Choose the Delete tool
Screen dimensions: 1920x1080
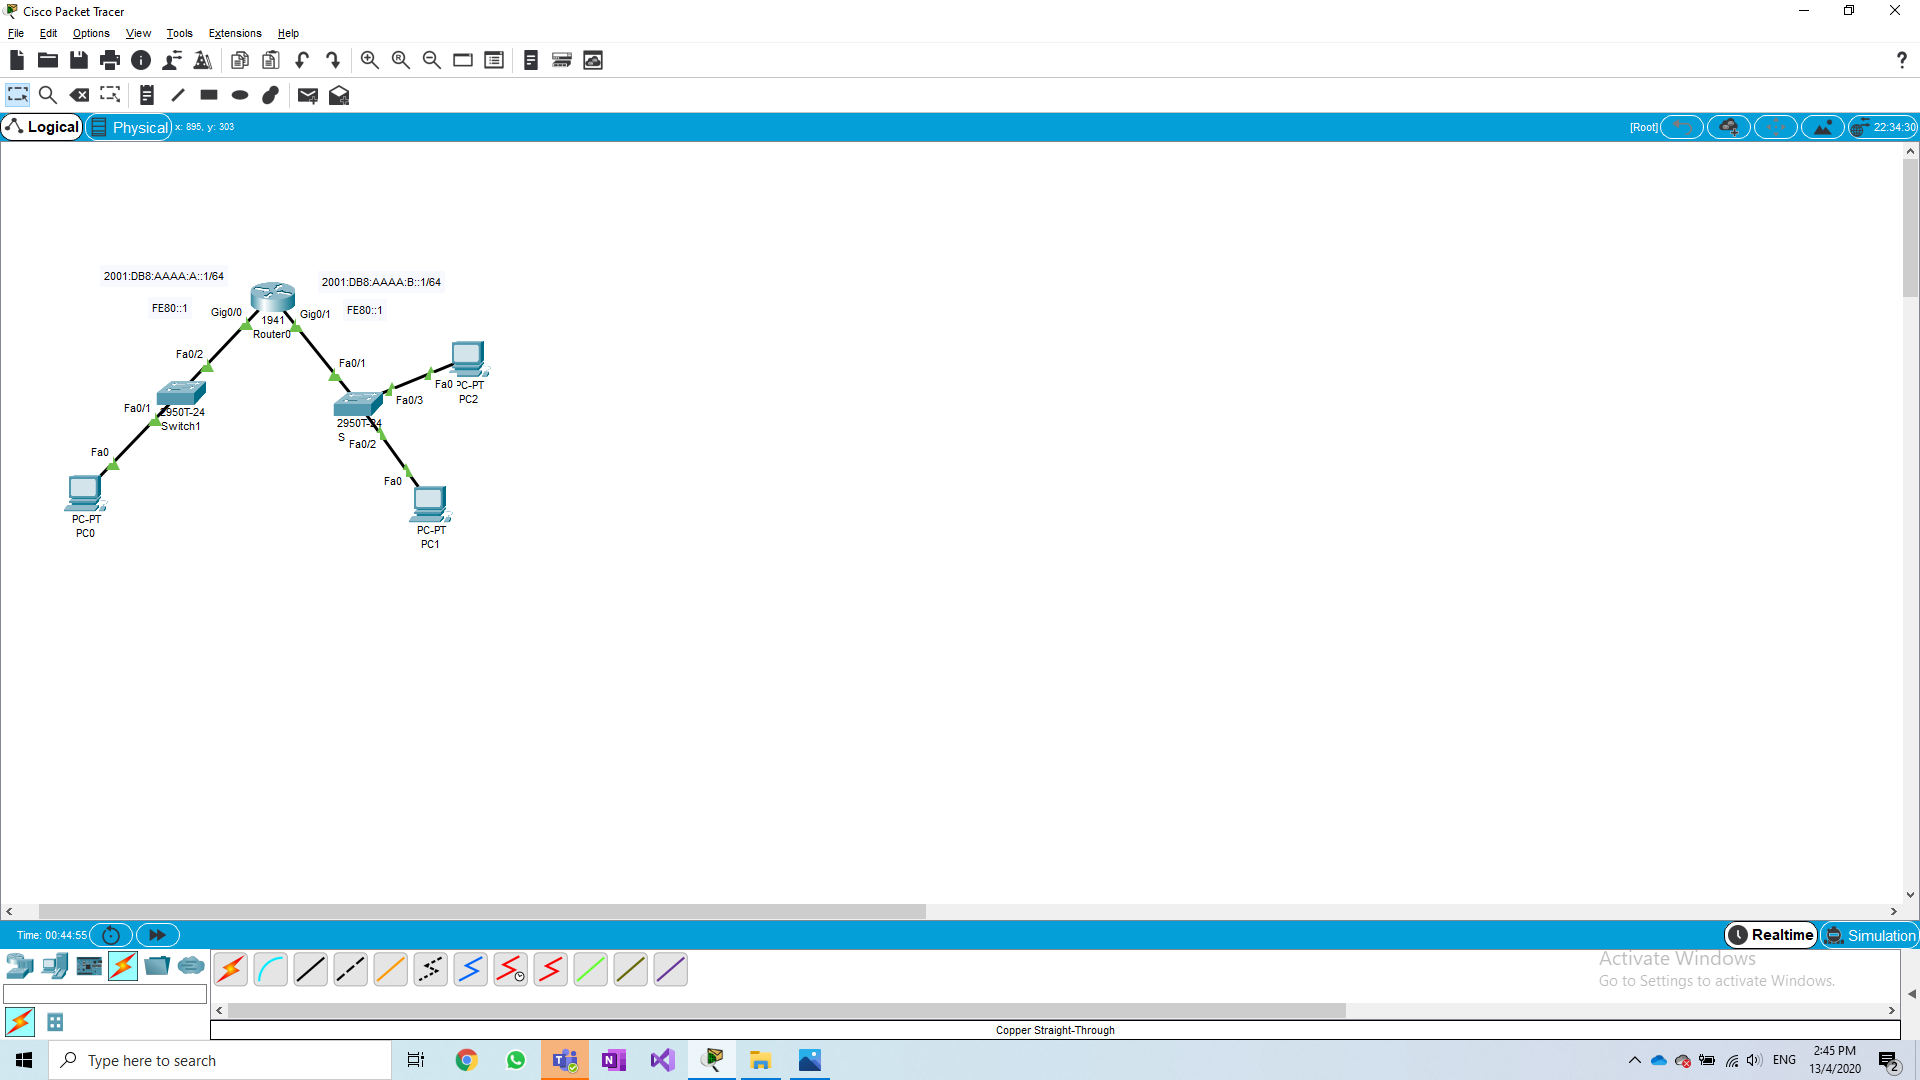[x=79, y=95]
